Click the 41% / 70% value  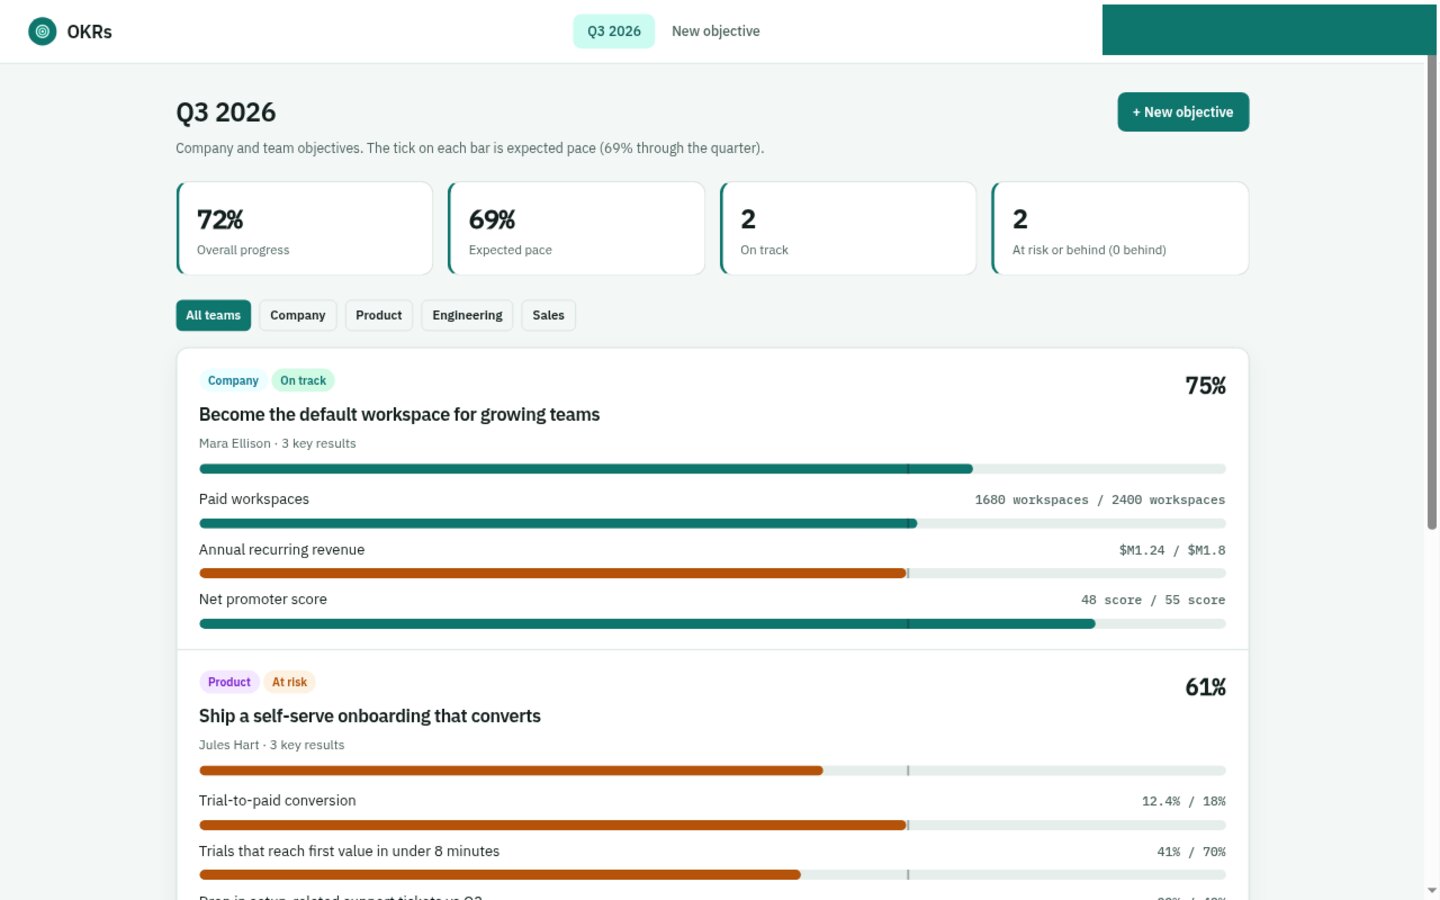(1191, 852)
